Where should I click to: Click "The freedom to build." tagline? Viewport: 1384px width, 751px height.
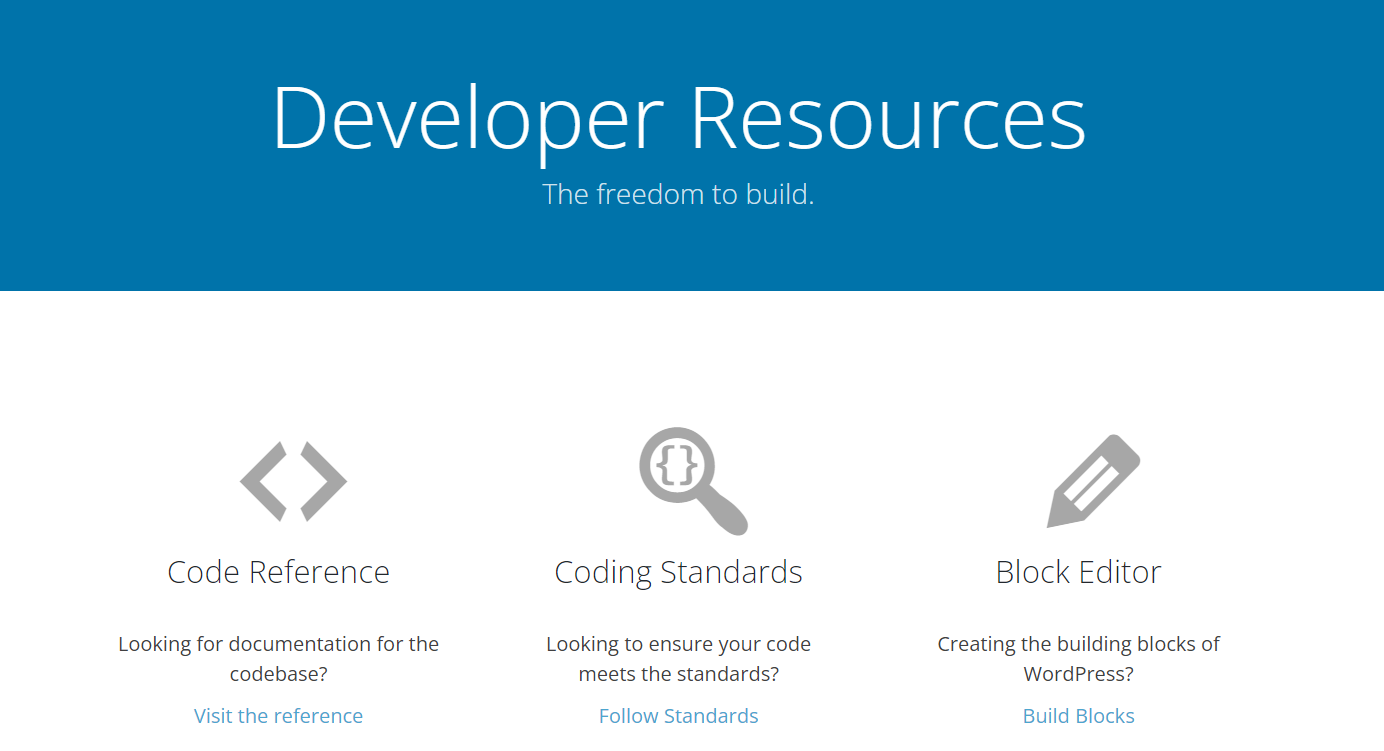[x=678, y=194]
